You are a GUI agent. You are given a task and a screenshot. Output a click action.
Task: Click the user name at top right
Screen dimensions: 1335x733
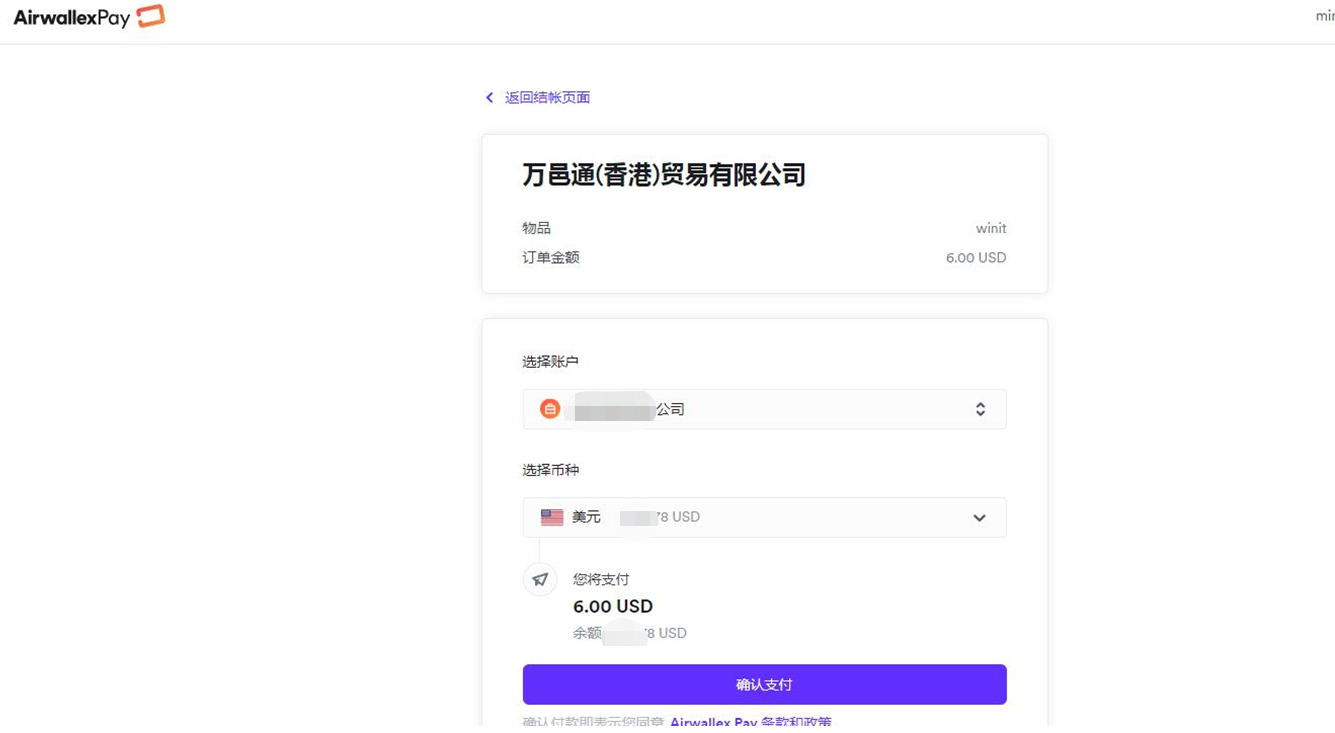[1324, 16]
